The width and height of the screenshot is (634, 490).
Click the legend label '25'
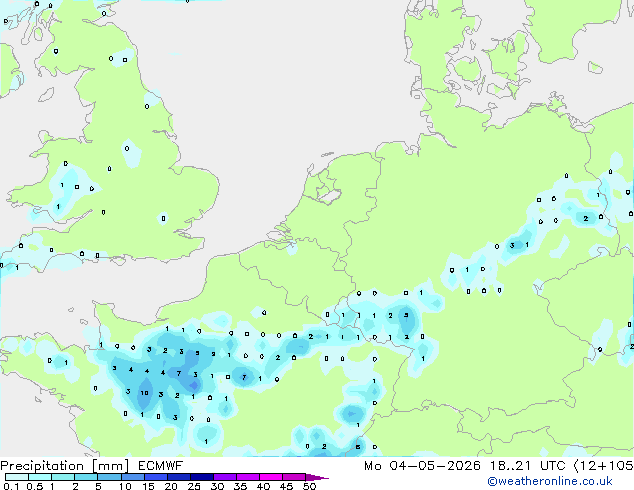click(x=194, y=486)
